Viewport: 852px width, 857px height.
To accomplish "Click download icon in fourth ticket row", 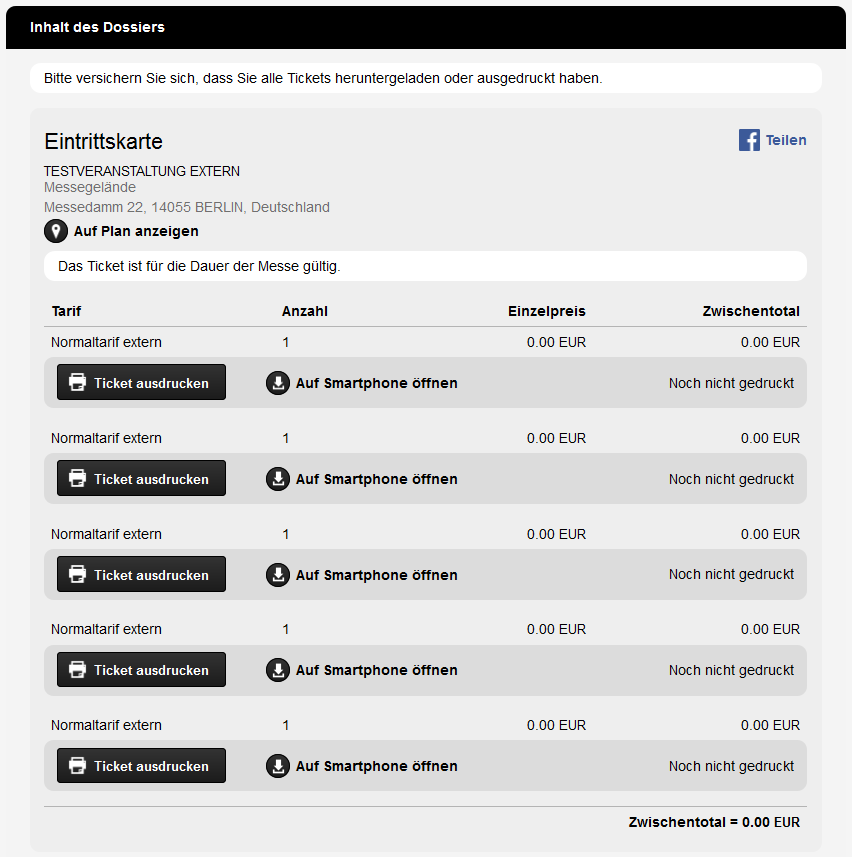I will coord(278,670).
